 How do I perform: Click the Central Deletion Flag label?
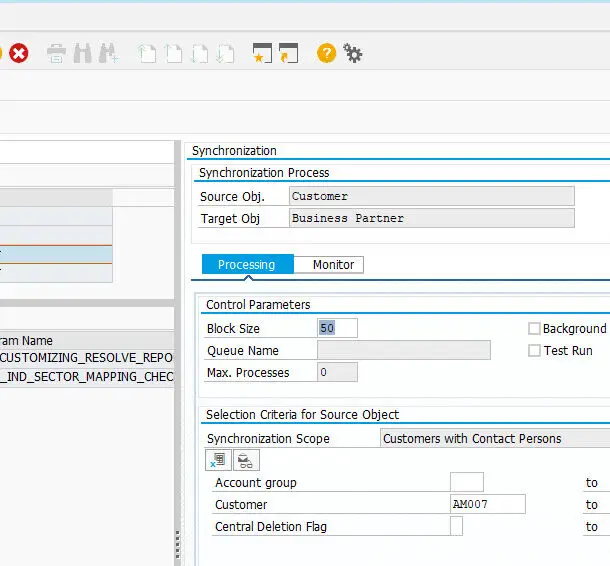pos(271,527)
